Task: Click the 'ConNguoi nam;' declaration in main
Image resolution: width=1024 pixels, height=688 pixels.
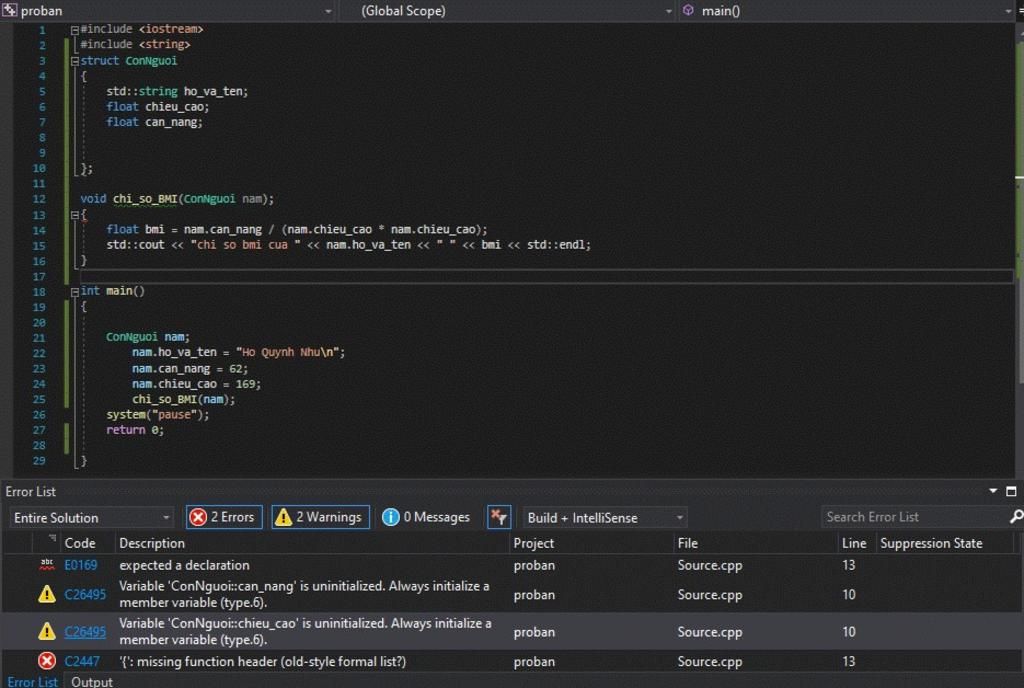Action: (x=148, y=337)
